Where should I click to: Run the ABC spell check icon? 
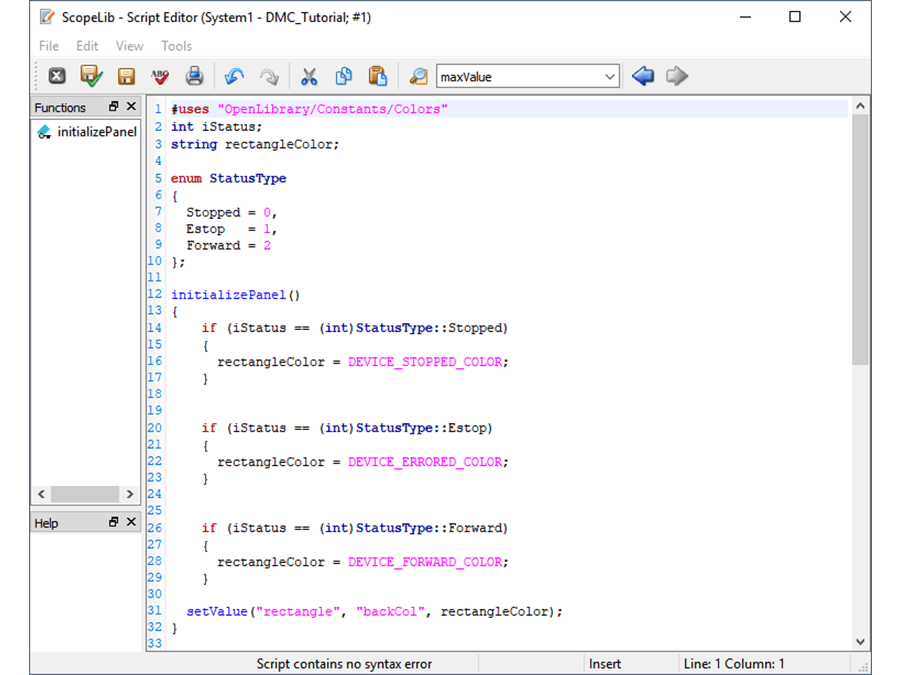[160, 76]
